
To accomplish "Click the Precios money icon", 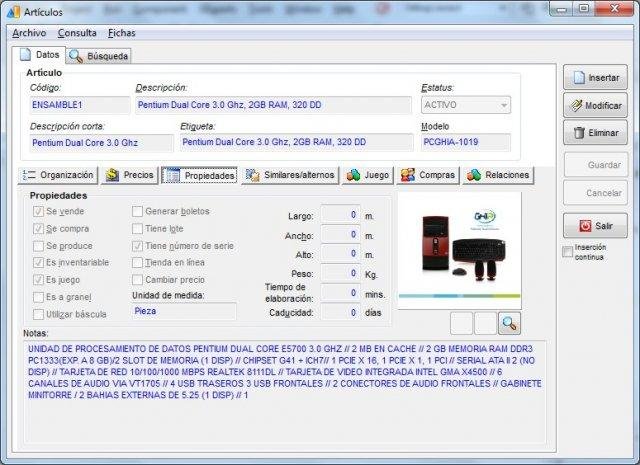I will pos(112,175).
